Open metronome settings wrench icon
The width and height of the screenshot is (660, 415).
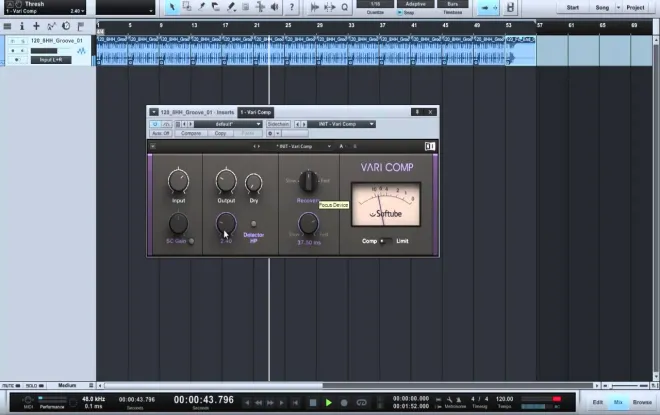[x=450, y=399]
